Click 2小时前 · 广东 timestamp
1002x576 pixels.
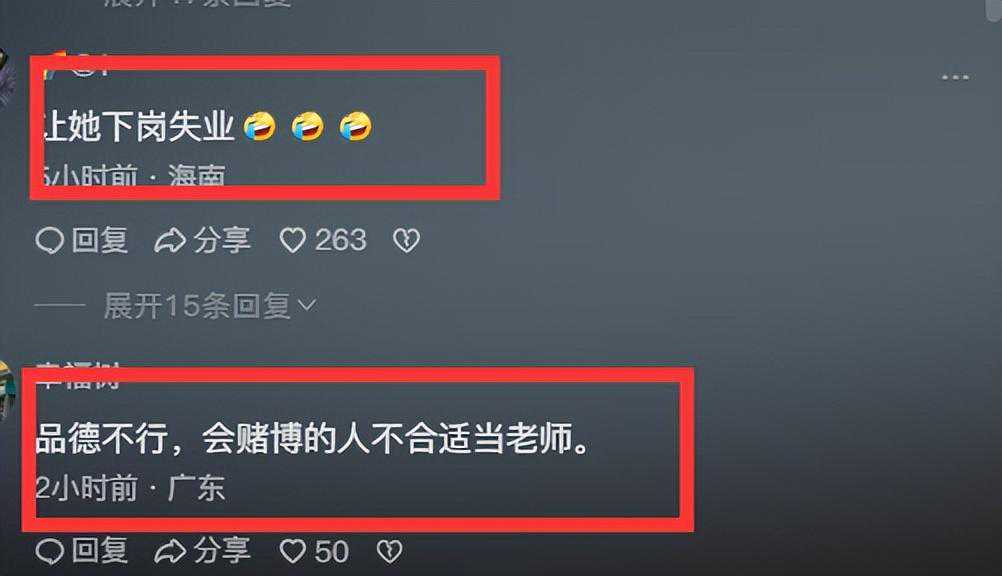(x=130, y=488)
